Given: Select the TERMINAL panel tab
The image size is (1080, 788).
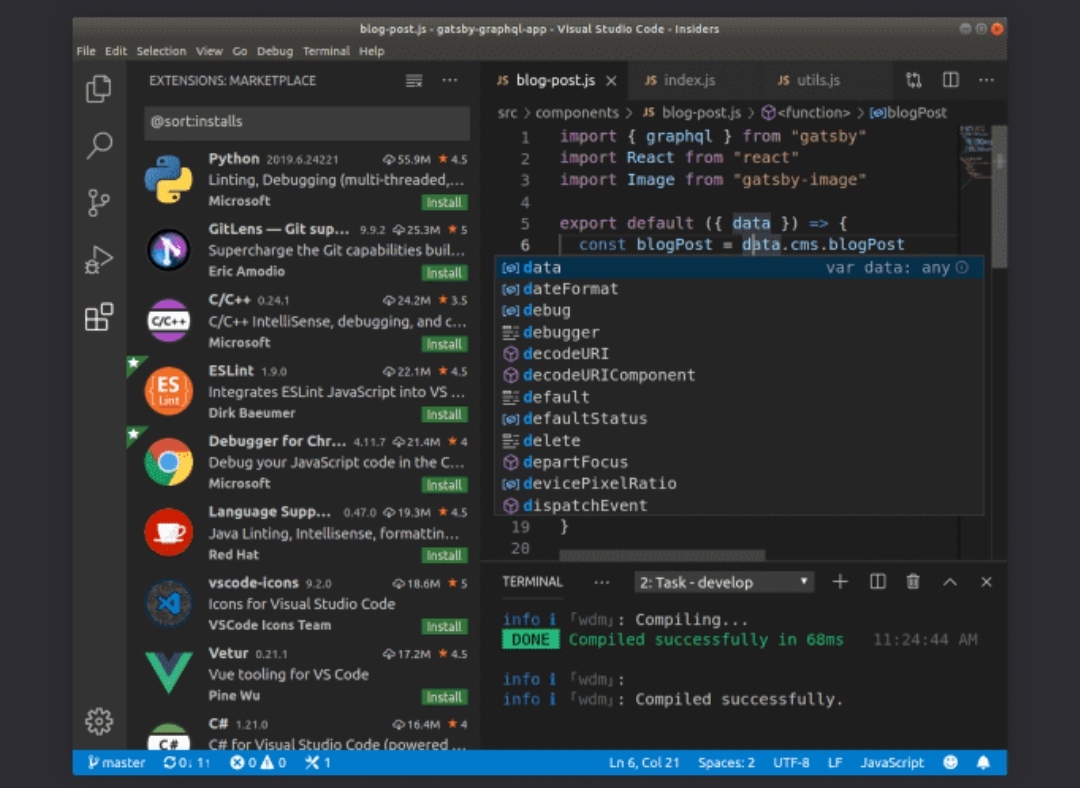Looking at the screenshot, I should click(532, 582).
